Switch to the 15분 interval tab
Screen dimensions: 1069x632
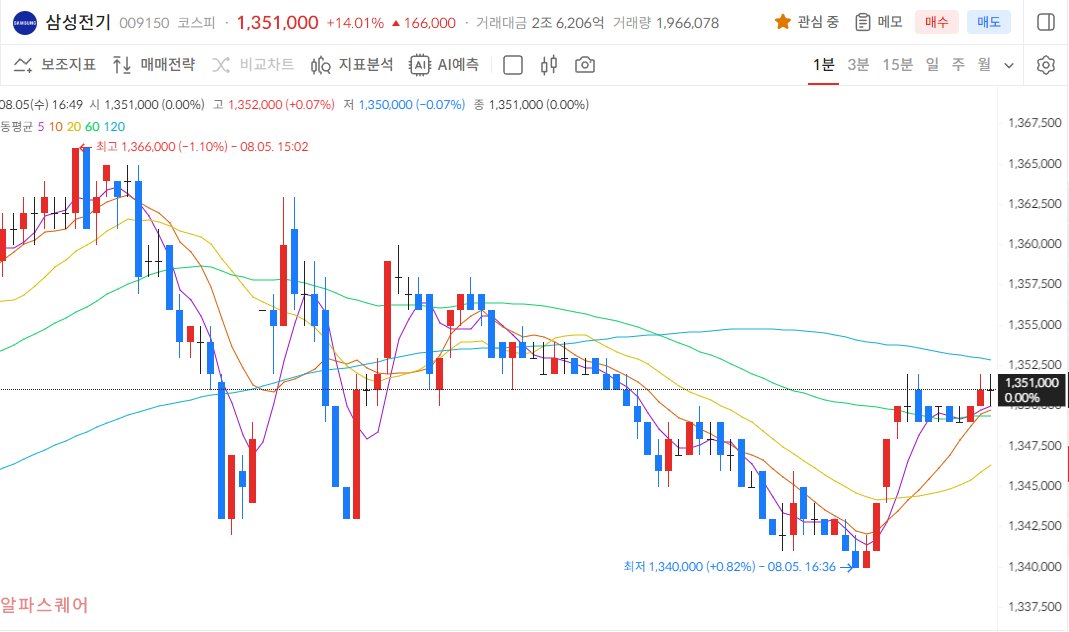(x=897, y=65)
